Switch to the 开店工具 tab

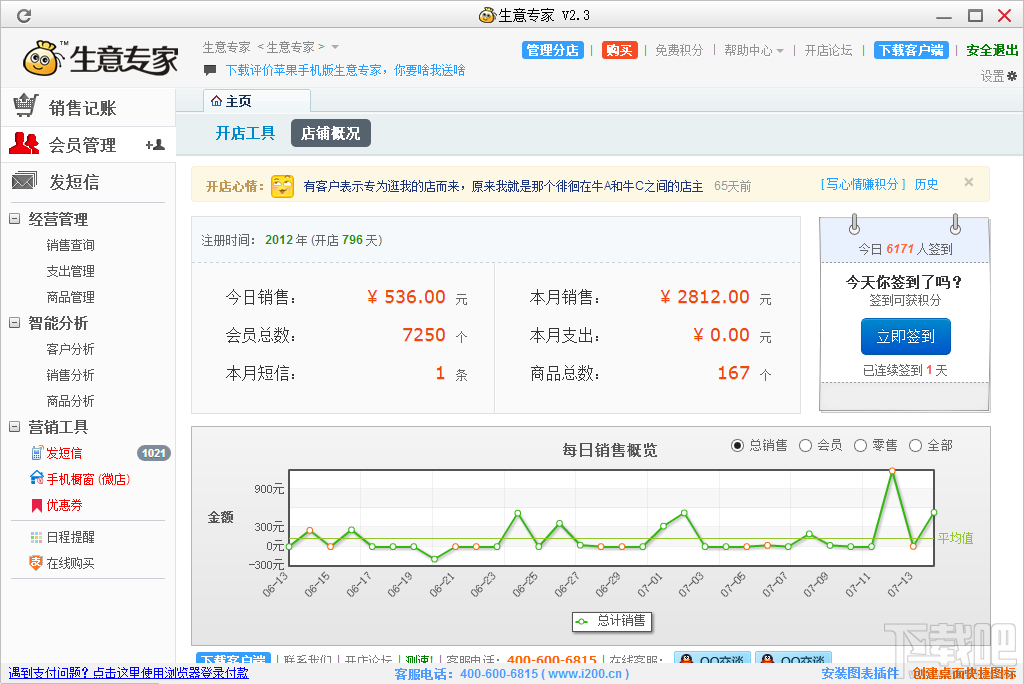(x=246, y=133)
